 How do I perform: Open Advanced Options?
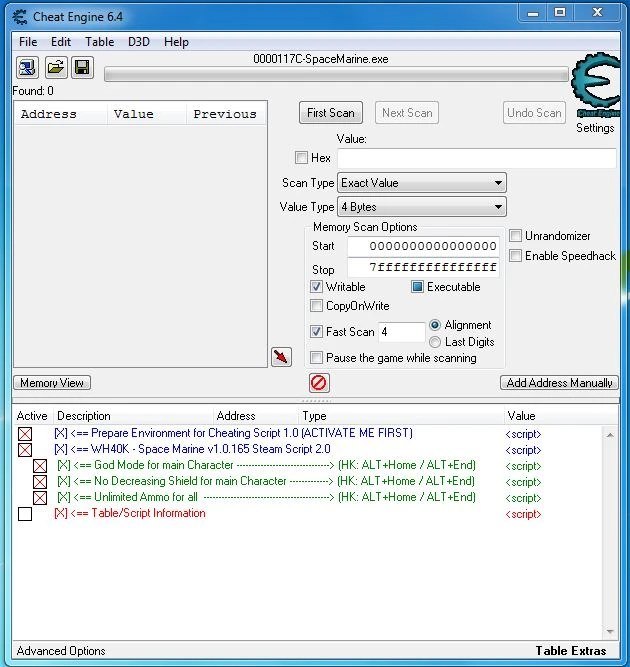[x=61, y=651]
